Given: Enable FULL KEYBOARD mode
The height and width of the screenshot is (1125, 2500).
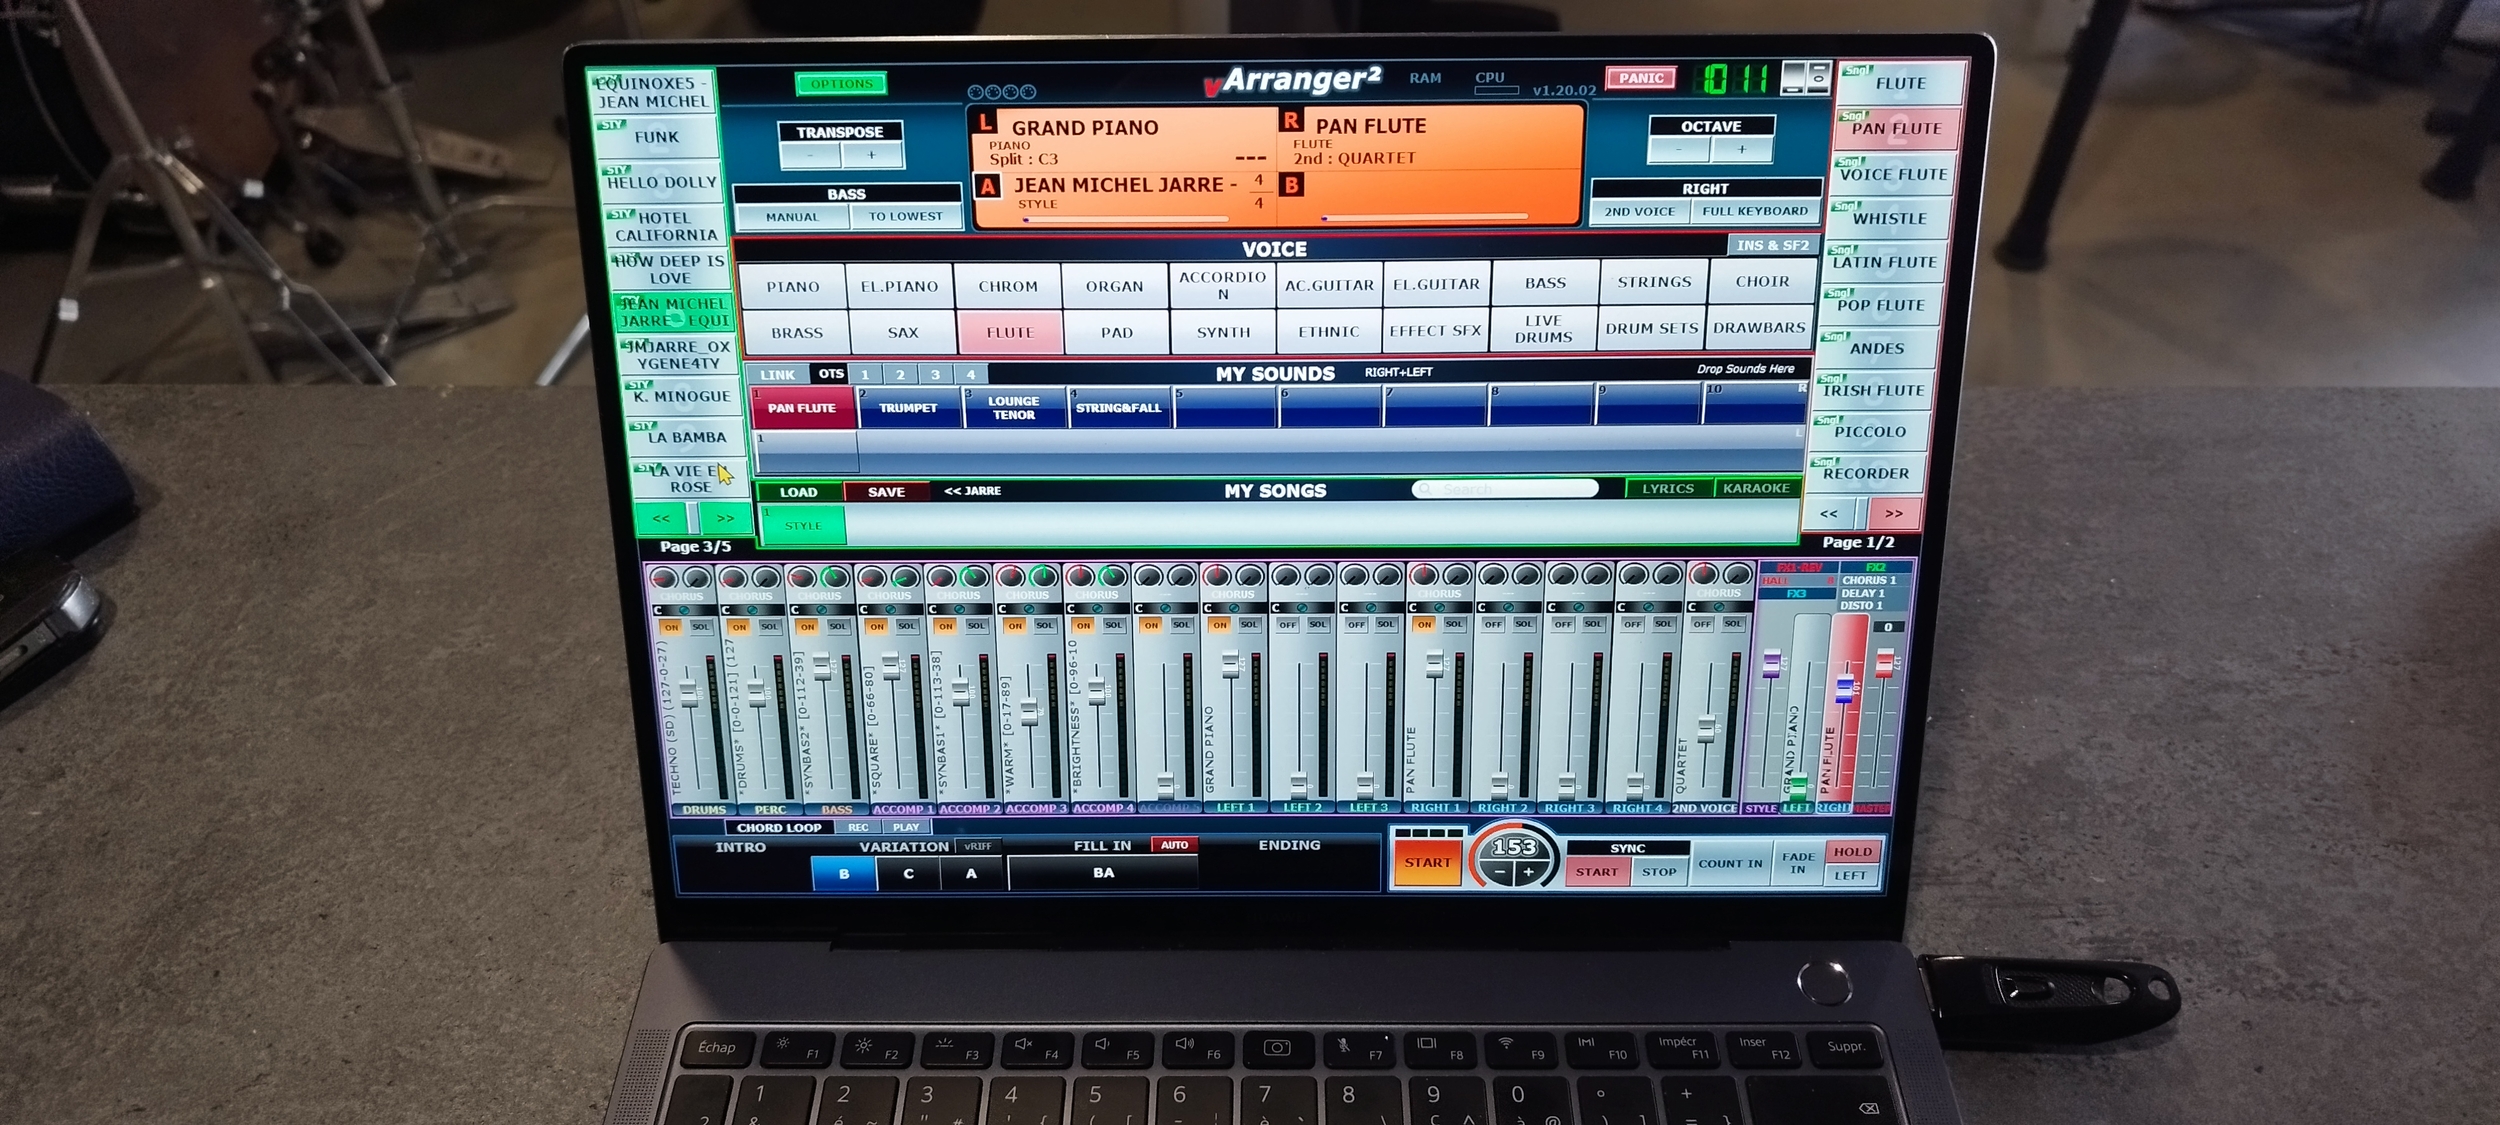Looking at the screenshot, I should [x=1755, y=211].
